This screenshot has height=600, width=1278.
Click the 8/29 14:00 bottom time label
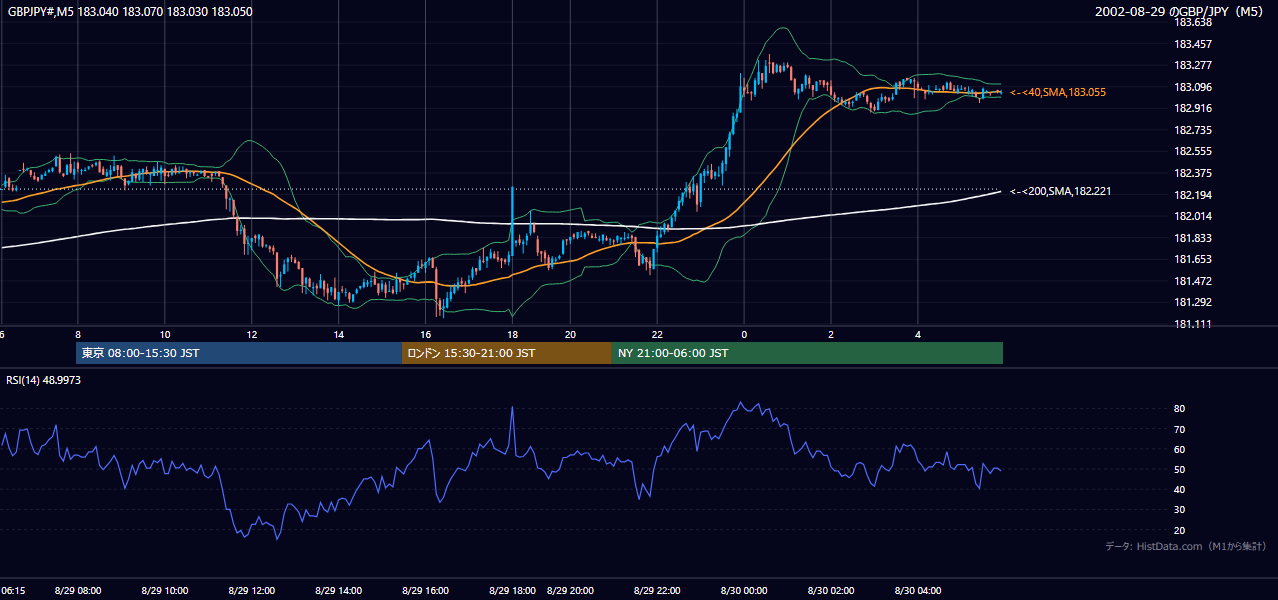coord(338,590)
